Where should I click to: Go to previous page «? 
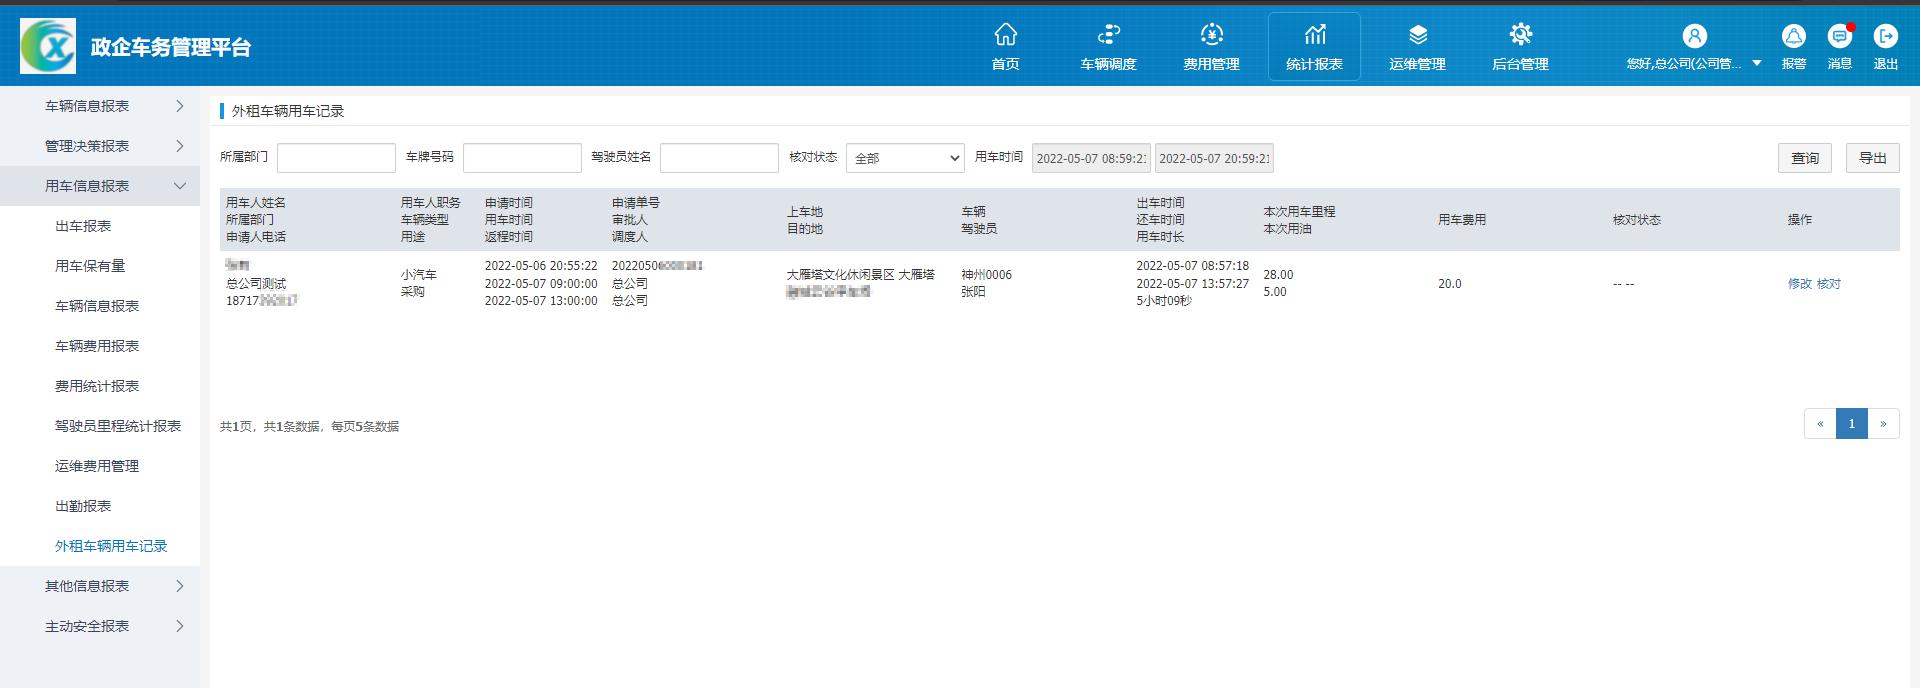coord(1820,424)
